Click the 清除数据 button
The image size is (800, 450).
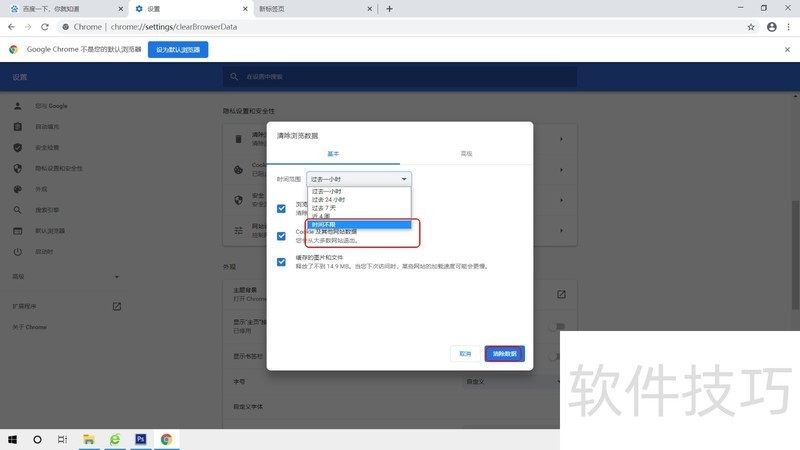tap(504, 354)
